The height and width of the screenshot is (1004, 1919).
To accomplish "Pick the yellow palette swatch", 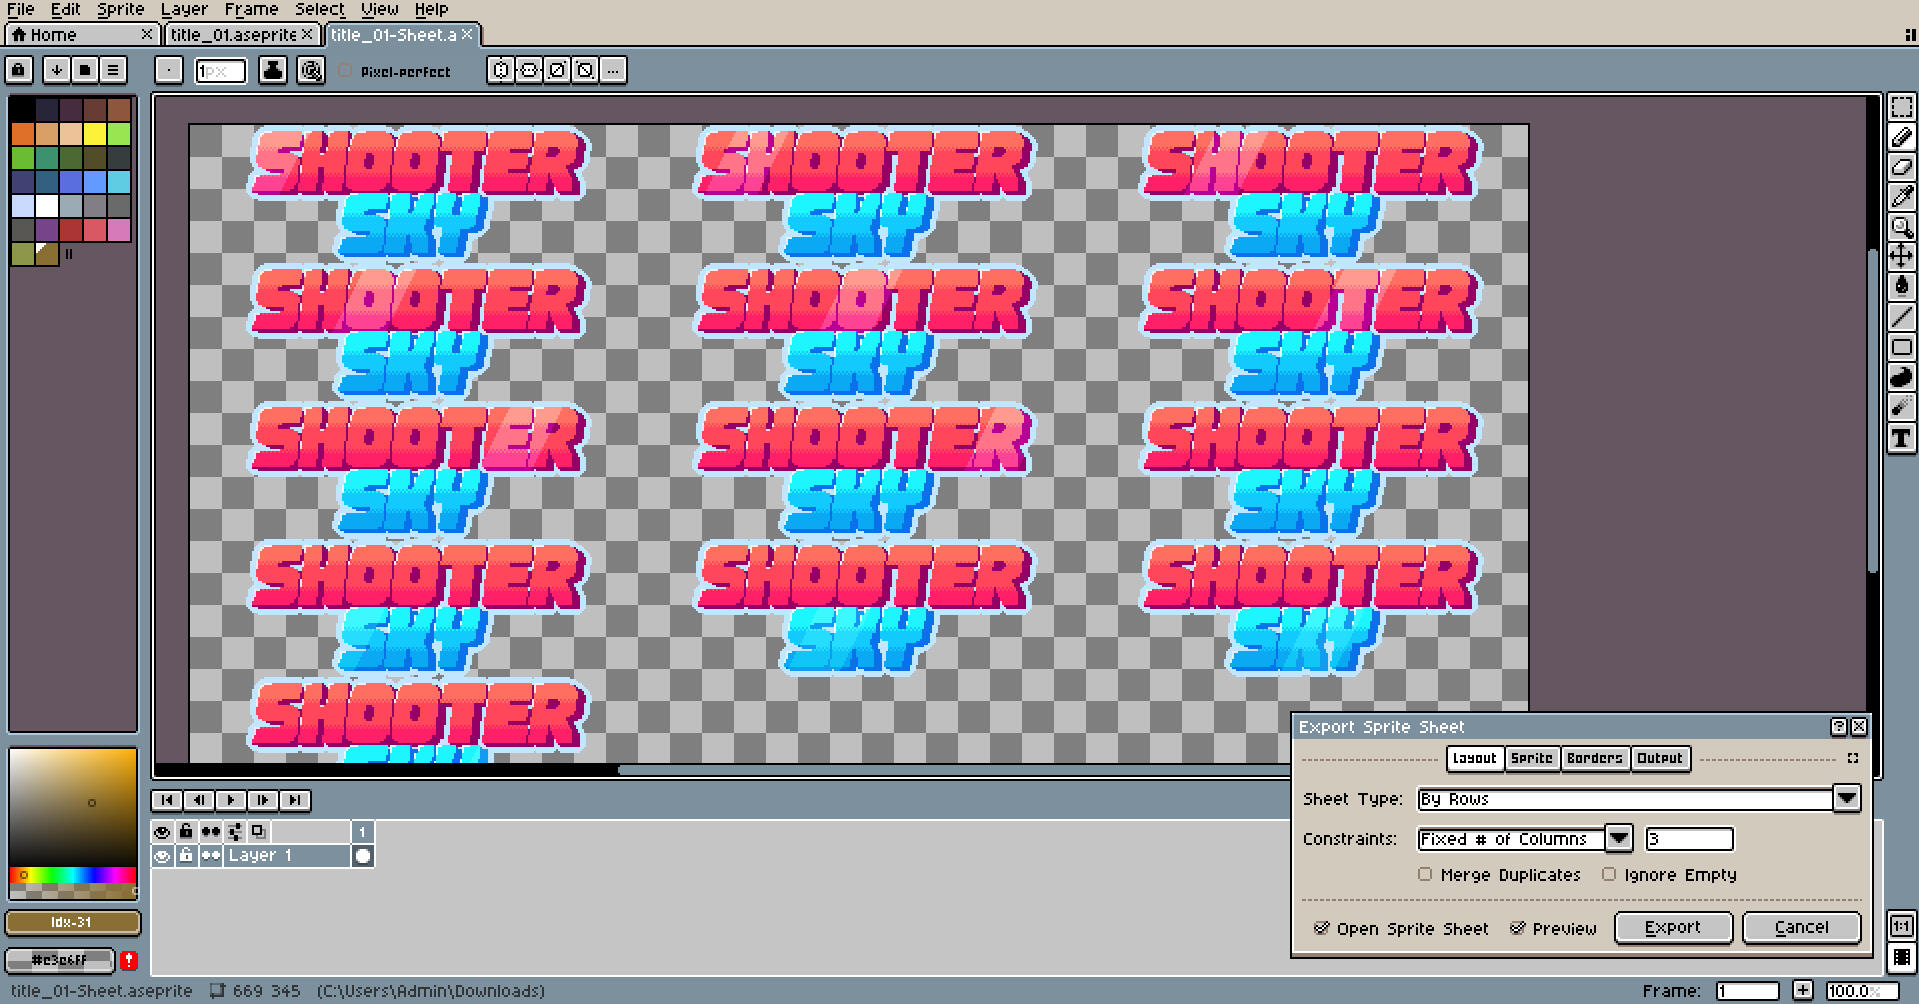I will [x=95, y=134].
